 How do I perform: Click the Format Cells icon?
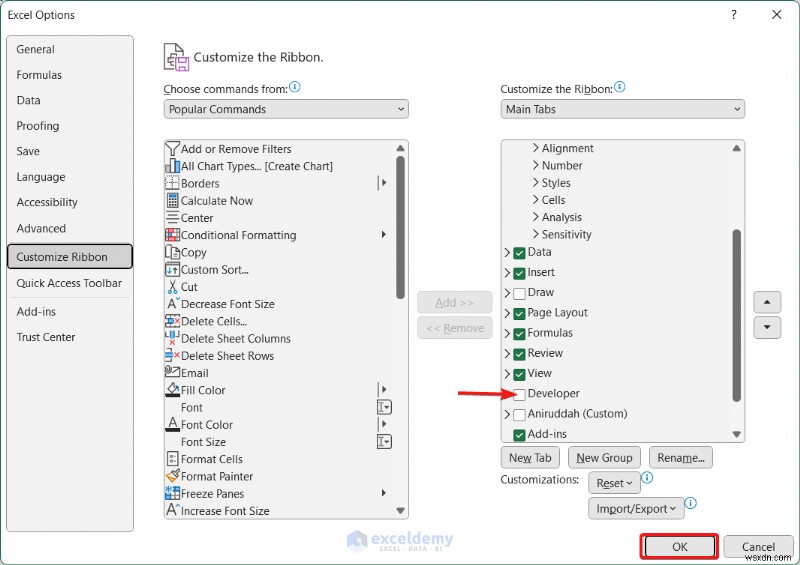pos(172,458)
